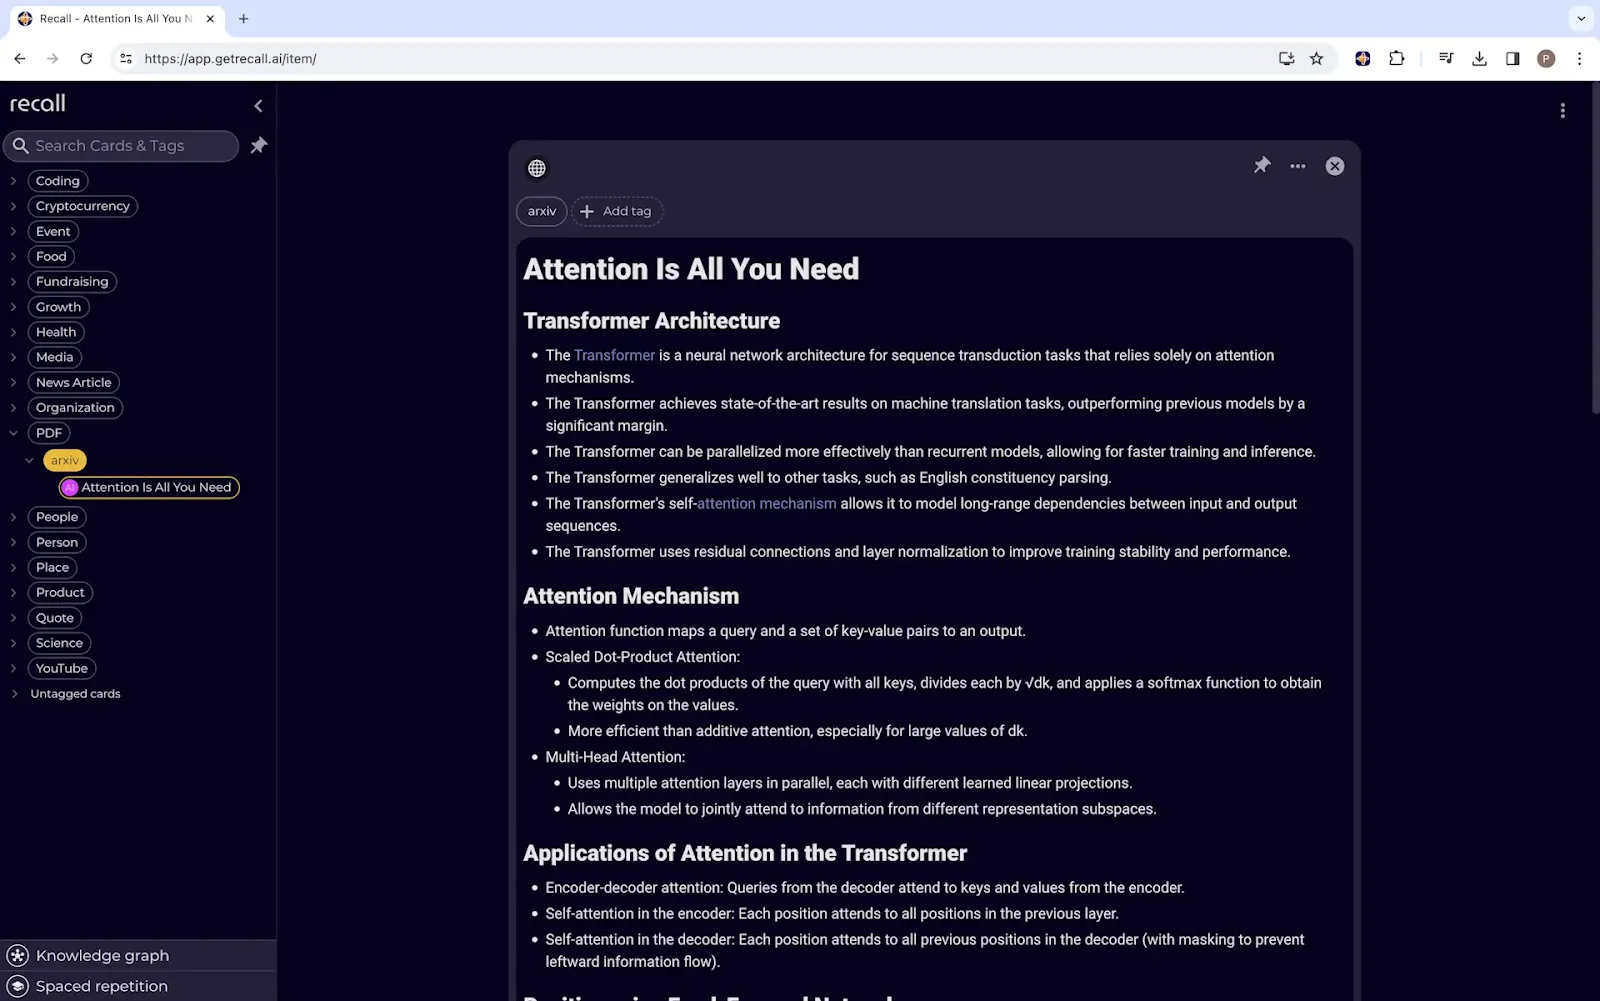Click the install app icon in address bar
The width and height of the screenshot is (1600, 1001).
click(x=1287, y=59)
